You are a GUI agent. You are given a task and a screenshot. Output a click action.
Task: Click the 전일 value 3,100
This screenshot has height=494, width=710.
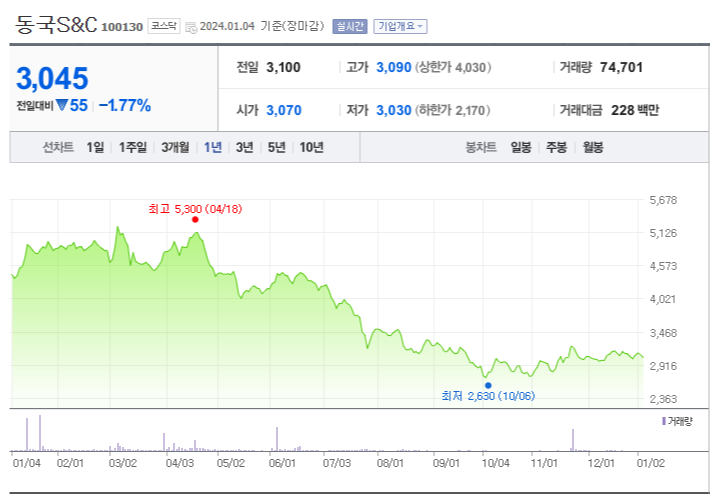pyautogui.click(x=283, y=67)
